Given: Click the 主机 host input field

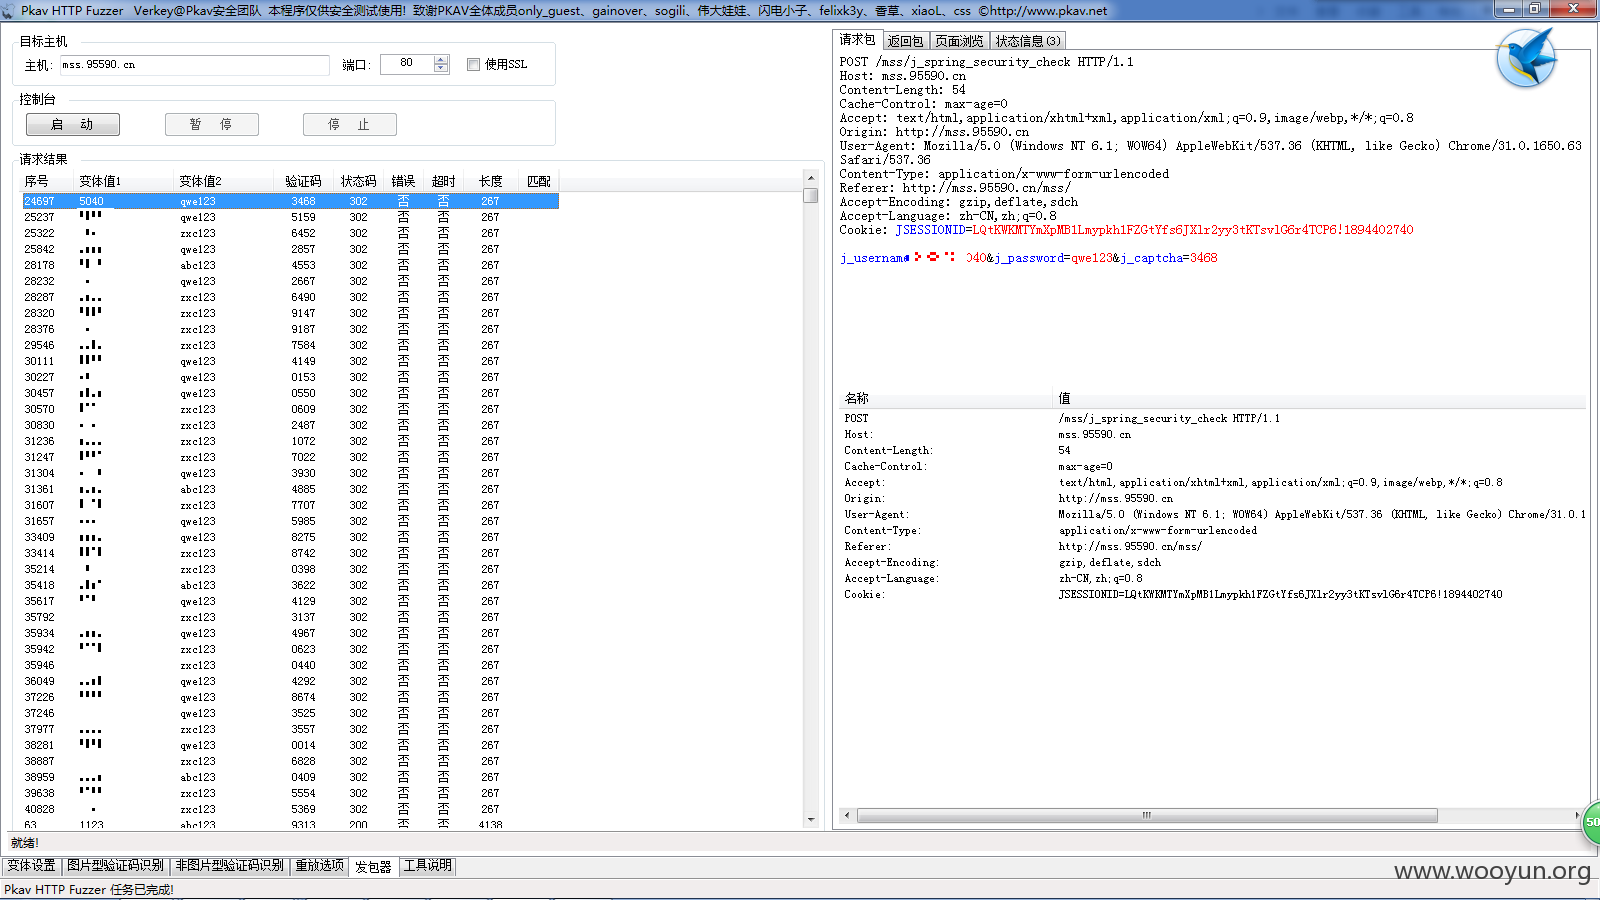Looking at the screenshot, I should pos(194,65).
